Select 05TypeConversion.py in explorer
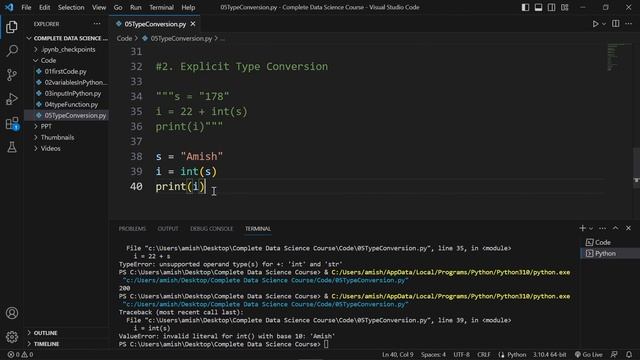 (67, 116)
